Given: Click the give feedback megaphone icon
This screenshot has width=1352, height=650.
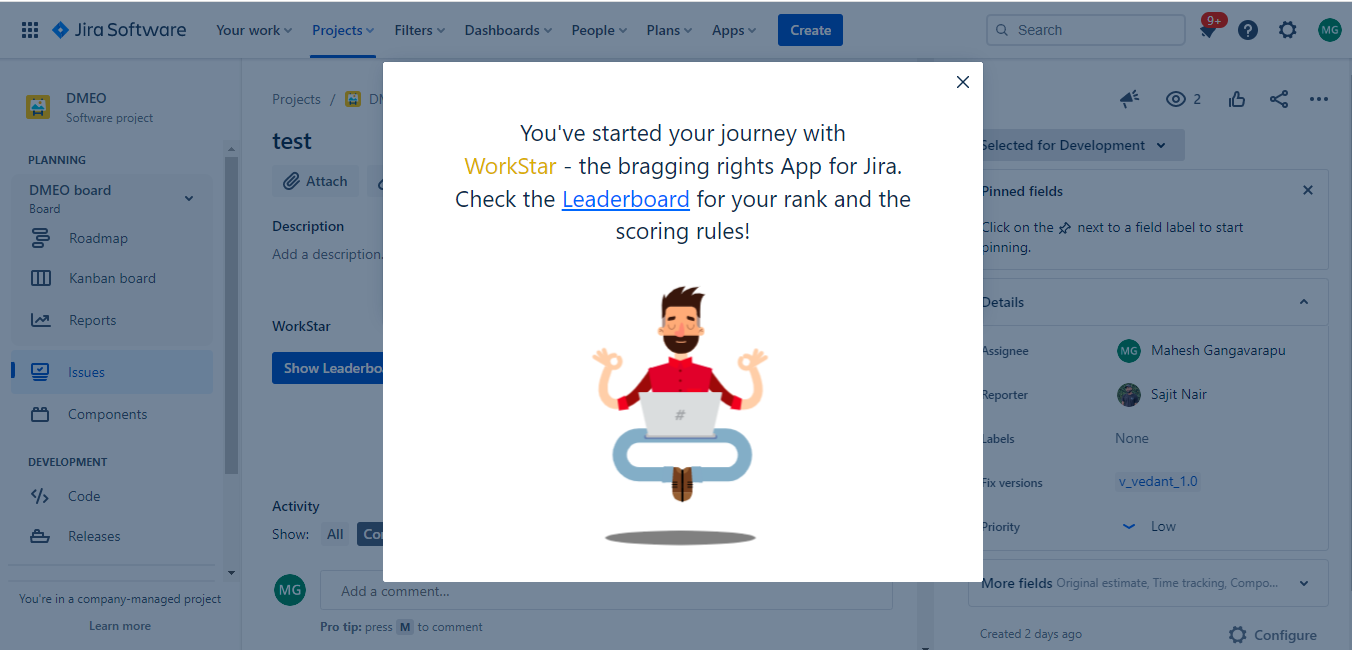Looking at the screenshot, I should coord(1130,99).
